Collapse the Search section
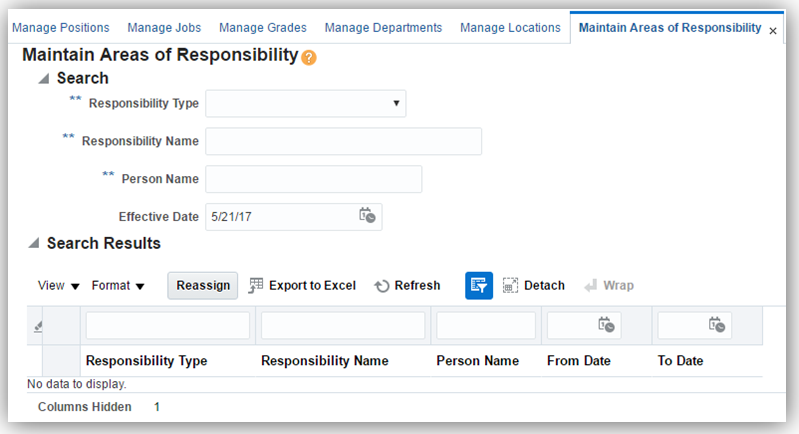This screenshot has height=434, width=799. tap(42, 78)
